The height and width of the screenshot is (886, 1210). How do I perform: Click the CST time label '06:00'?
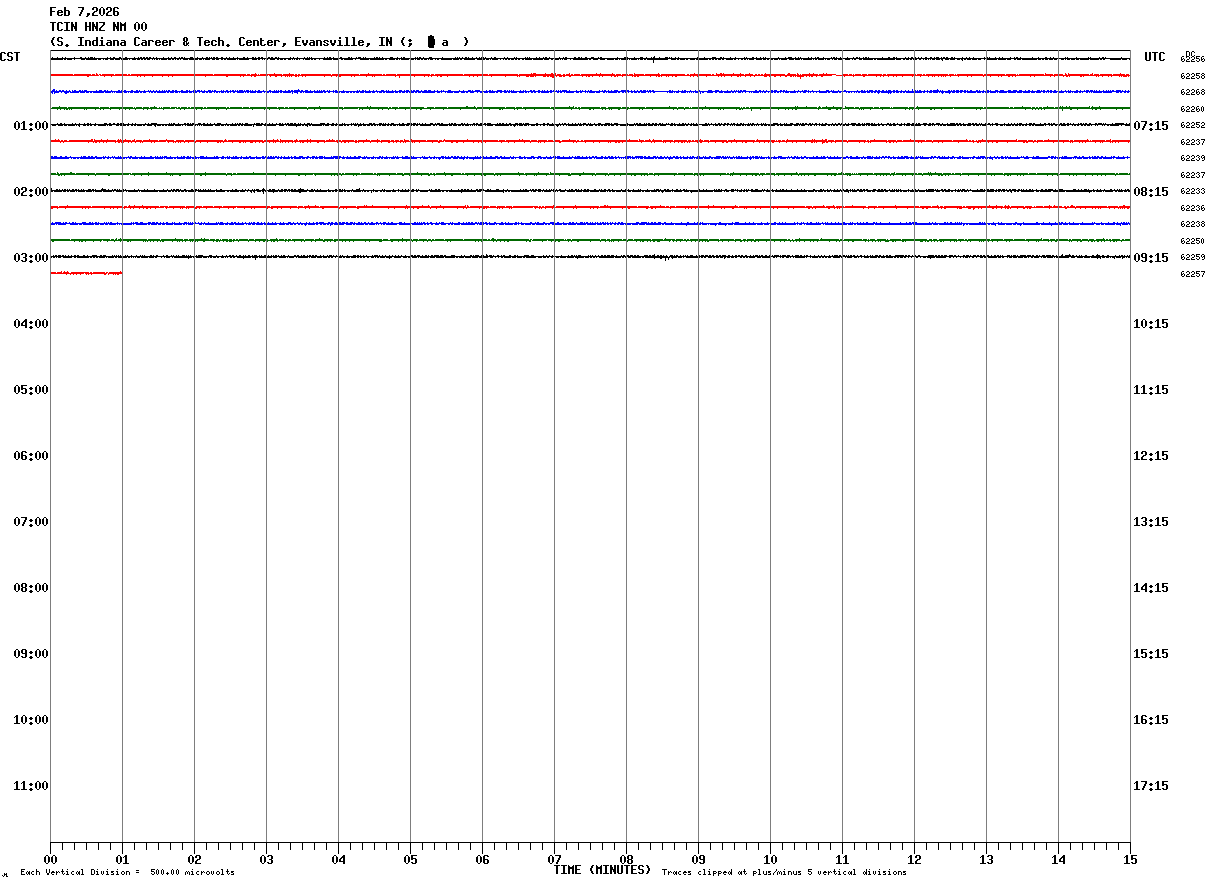pyautogui.click(x=31, y=456)
